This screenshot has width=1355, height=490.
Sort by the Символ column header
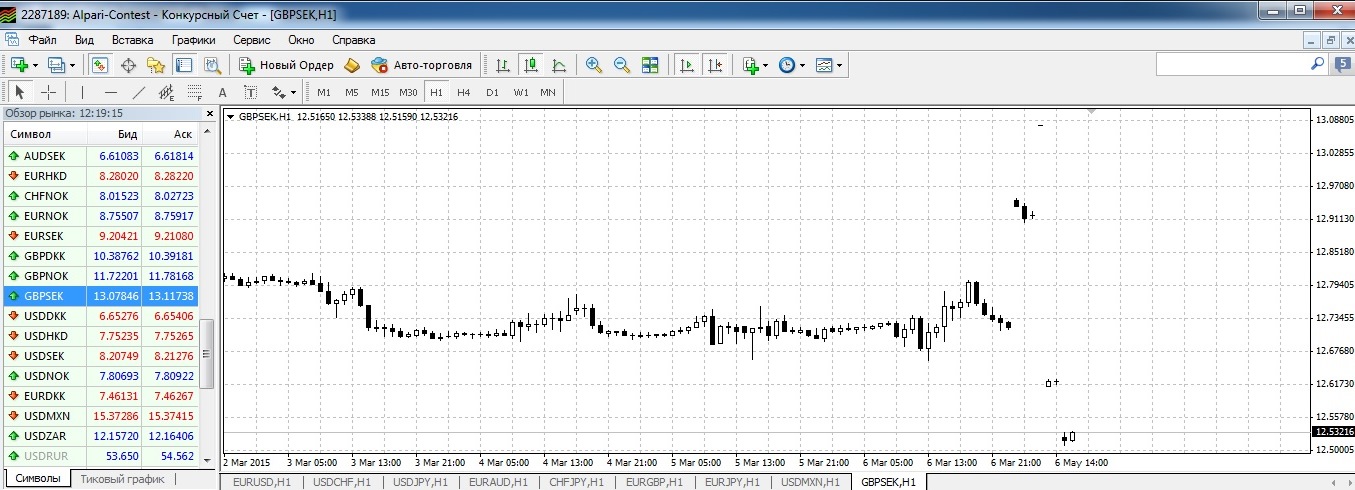click(x=44, y=134)
